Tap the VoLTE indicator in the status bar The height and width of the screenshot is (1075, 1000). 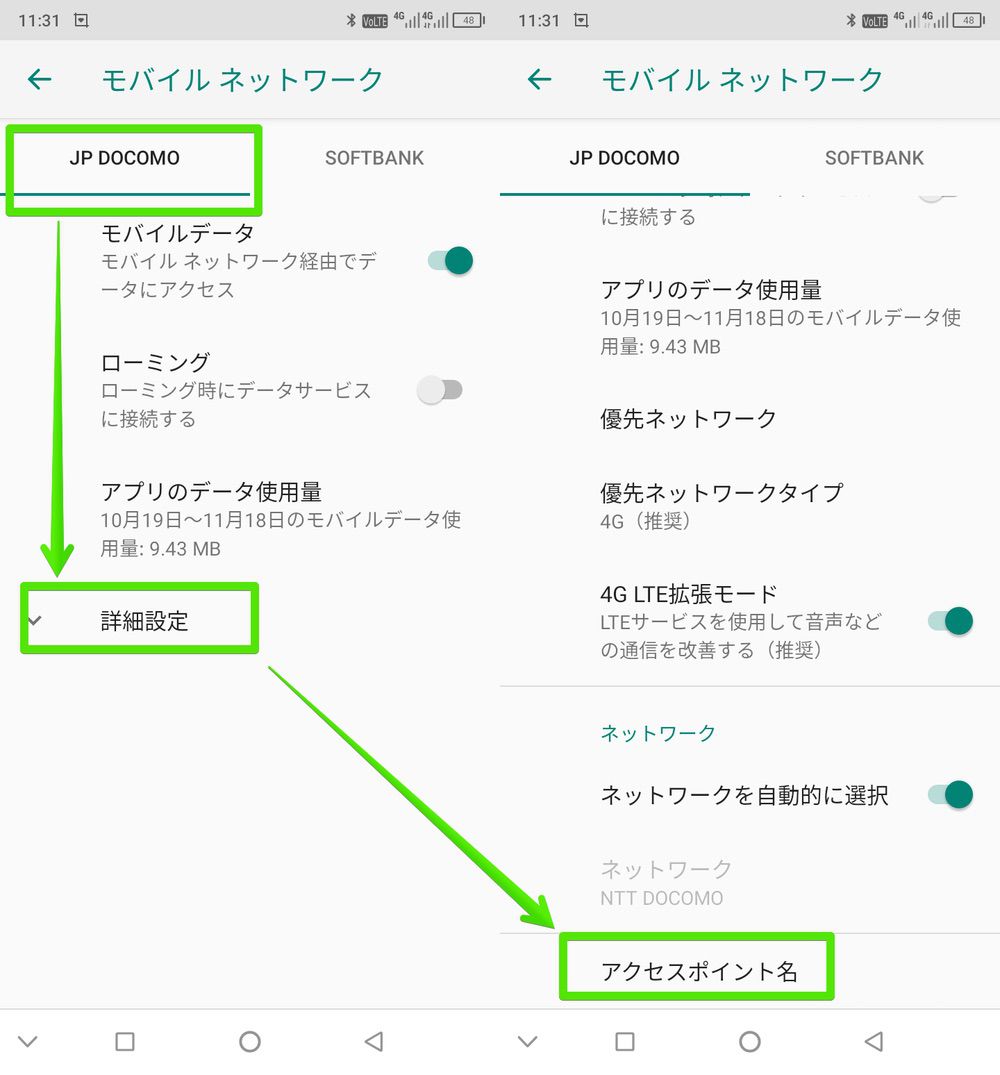pos(373,18)
